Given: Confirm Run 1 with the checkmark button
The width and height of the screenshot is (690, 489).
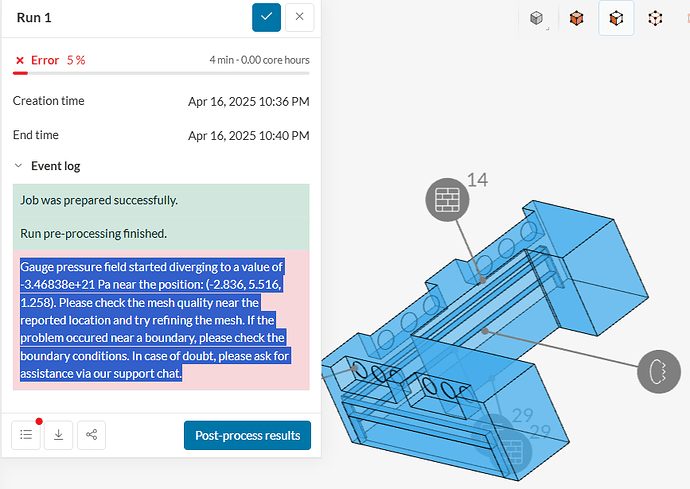Looking at the screenshot, I should tap(266, 17).
